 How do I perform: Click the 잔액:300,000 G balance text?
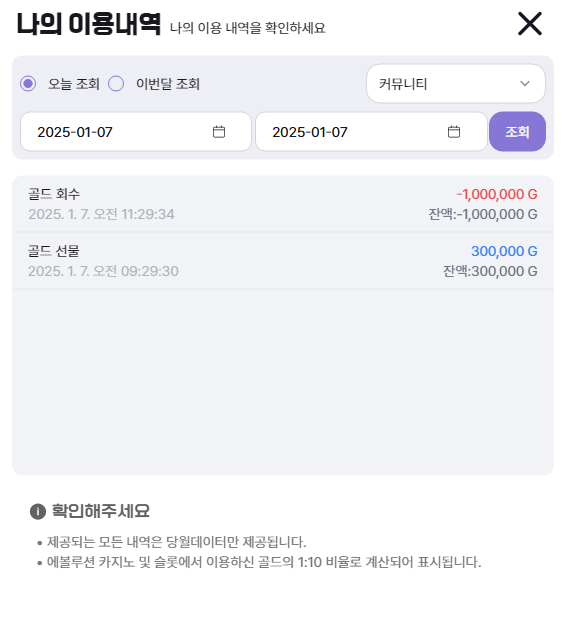click(490, 271)
